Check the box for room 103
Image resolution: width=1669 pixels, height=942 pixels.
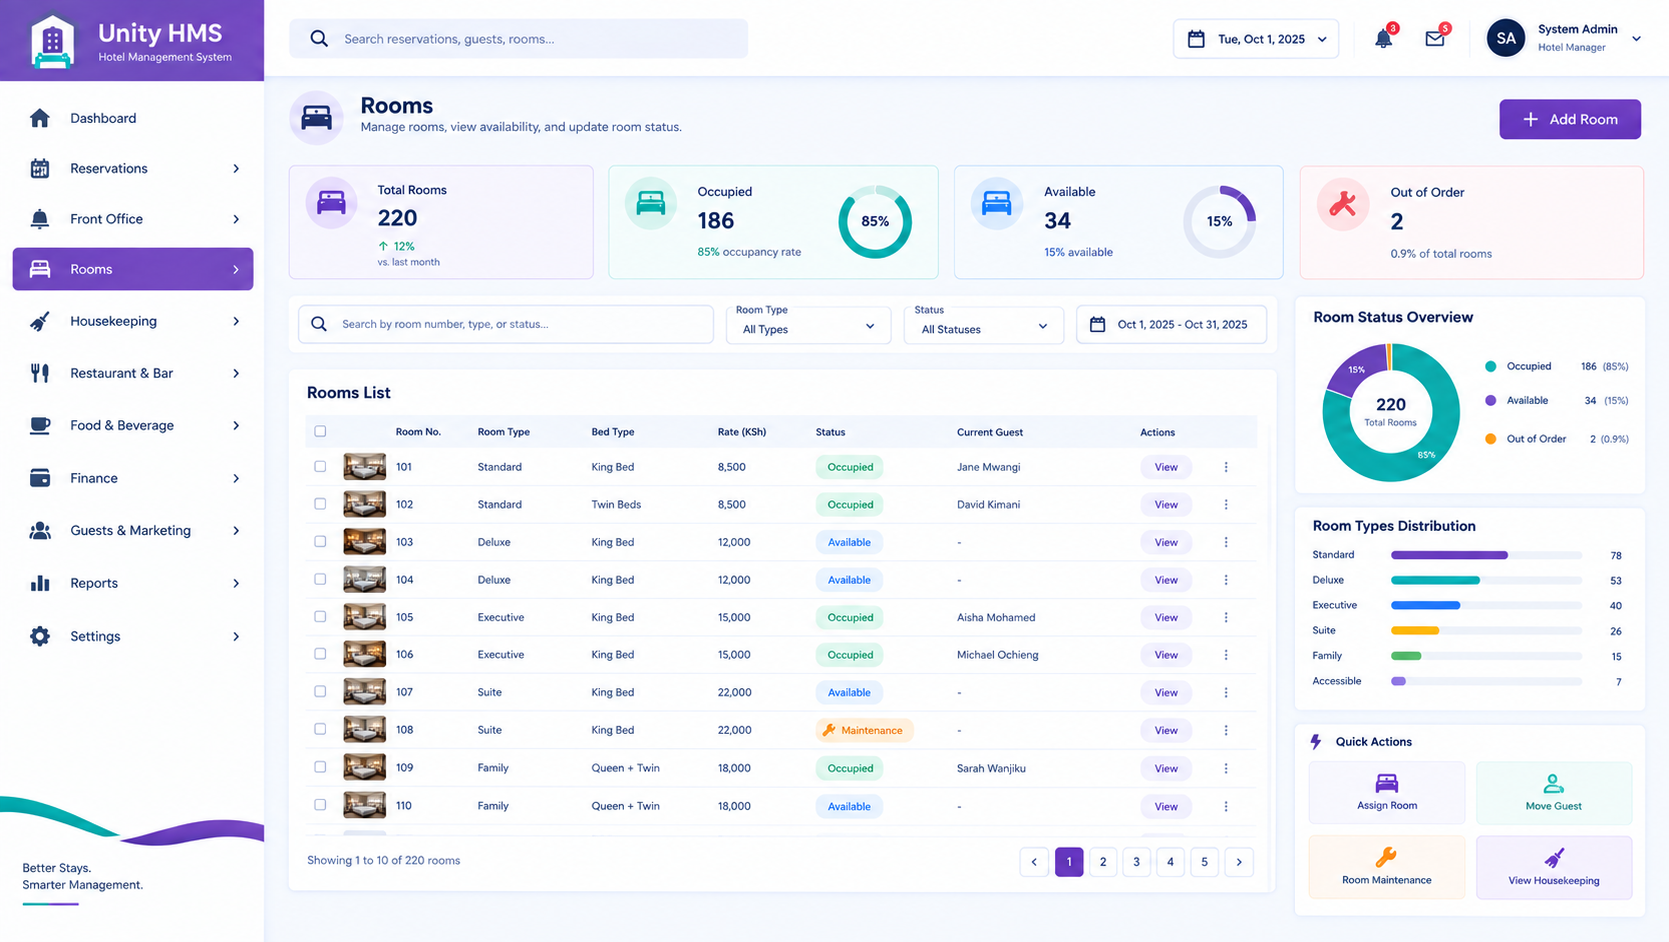pos(320,541)
